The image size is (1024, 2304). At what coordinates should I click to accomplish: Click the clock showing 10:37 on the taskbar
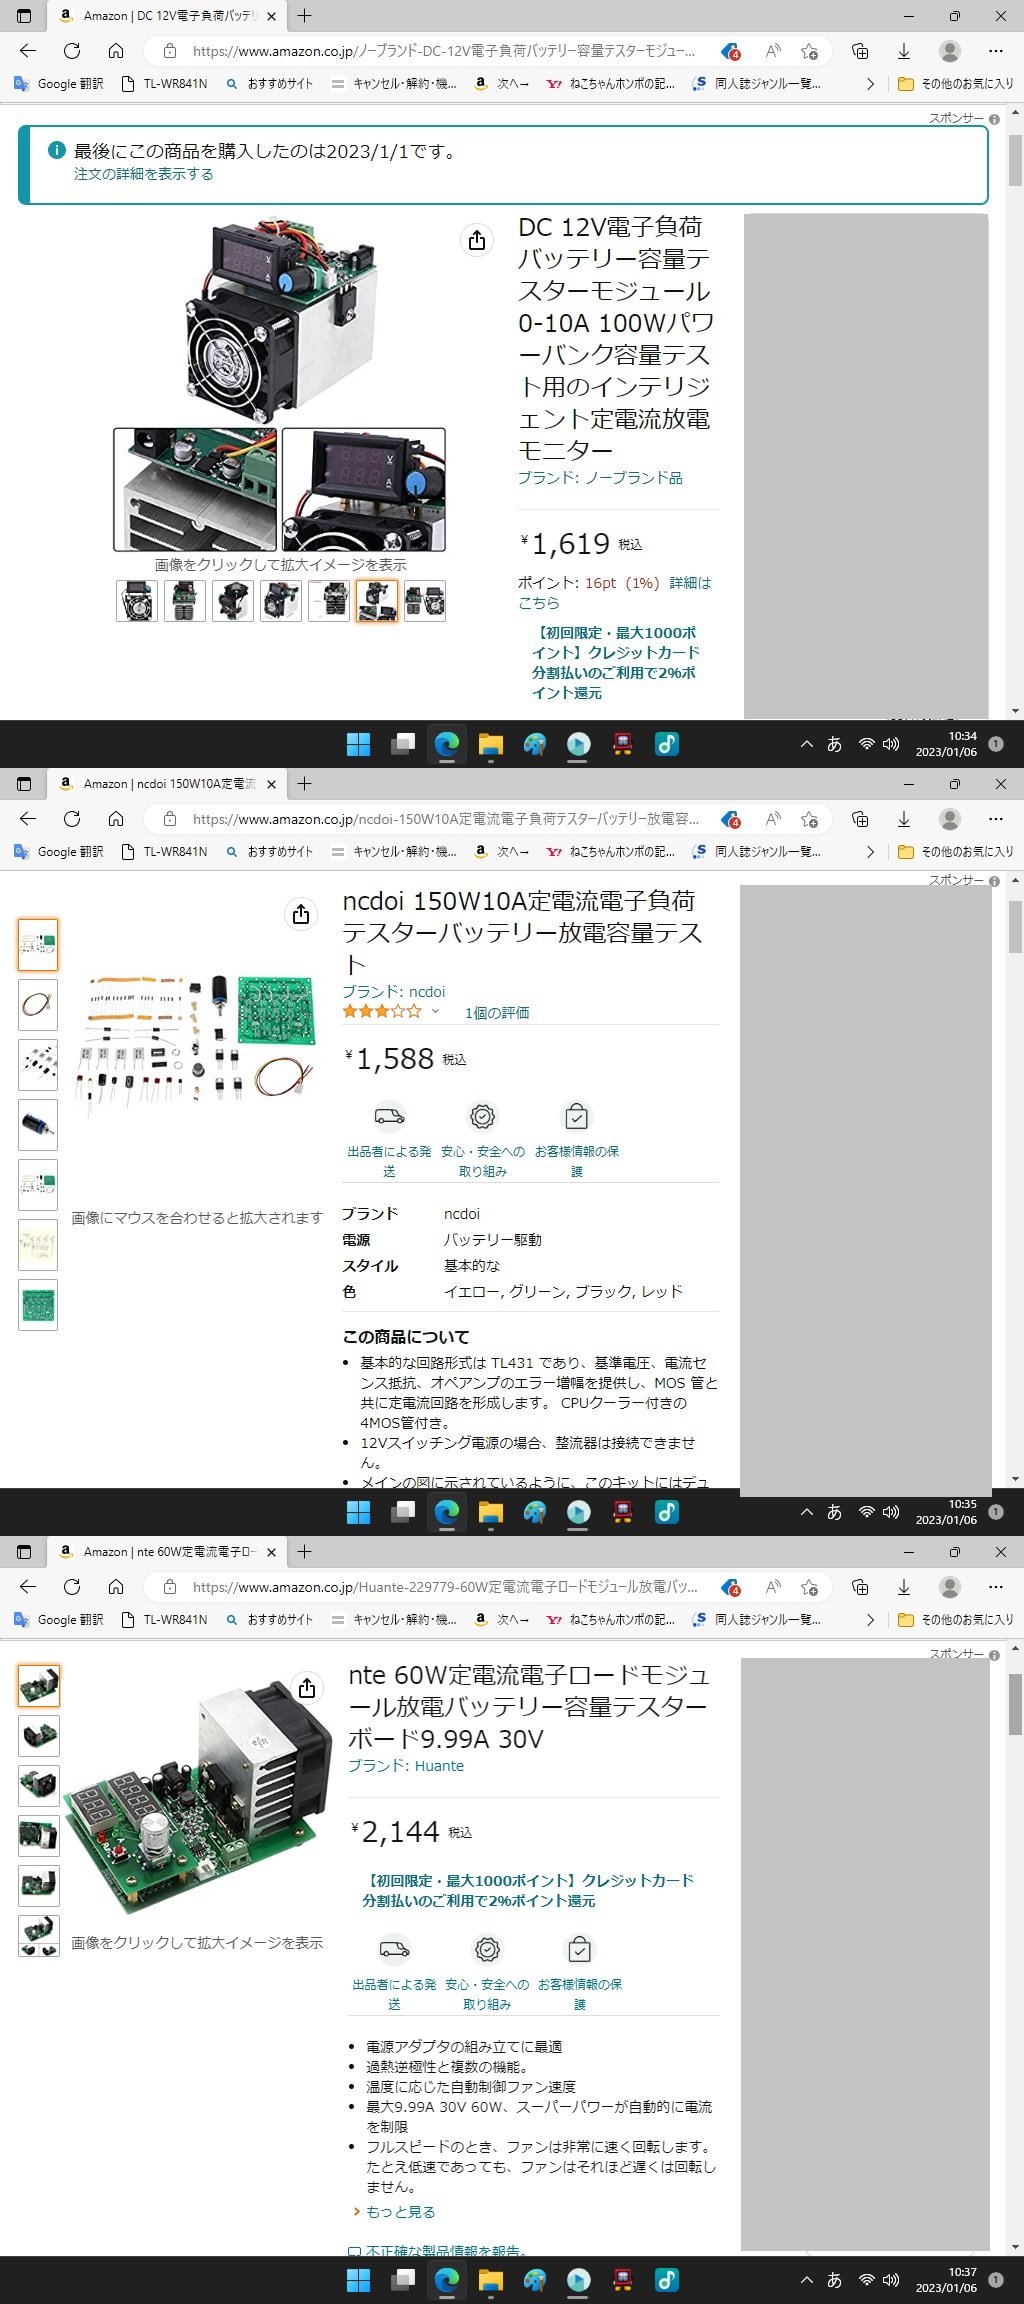pyautogui.click(x=947, y=2280)
